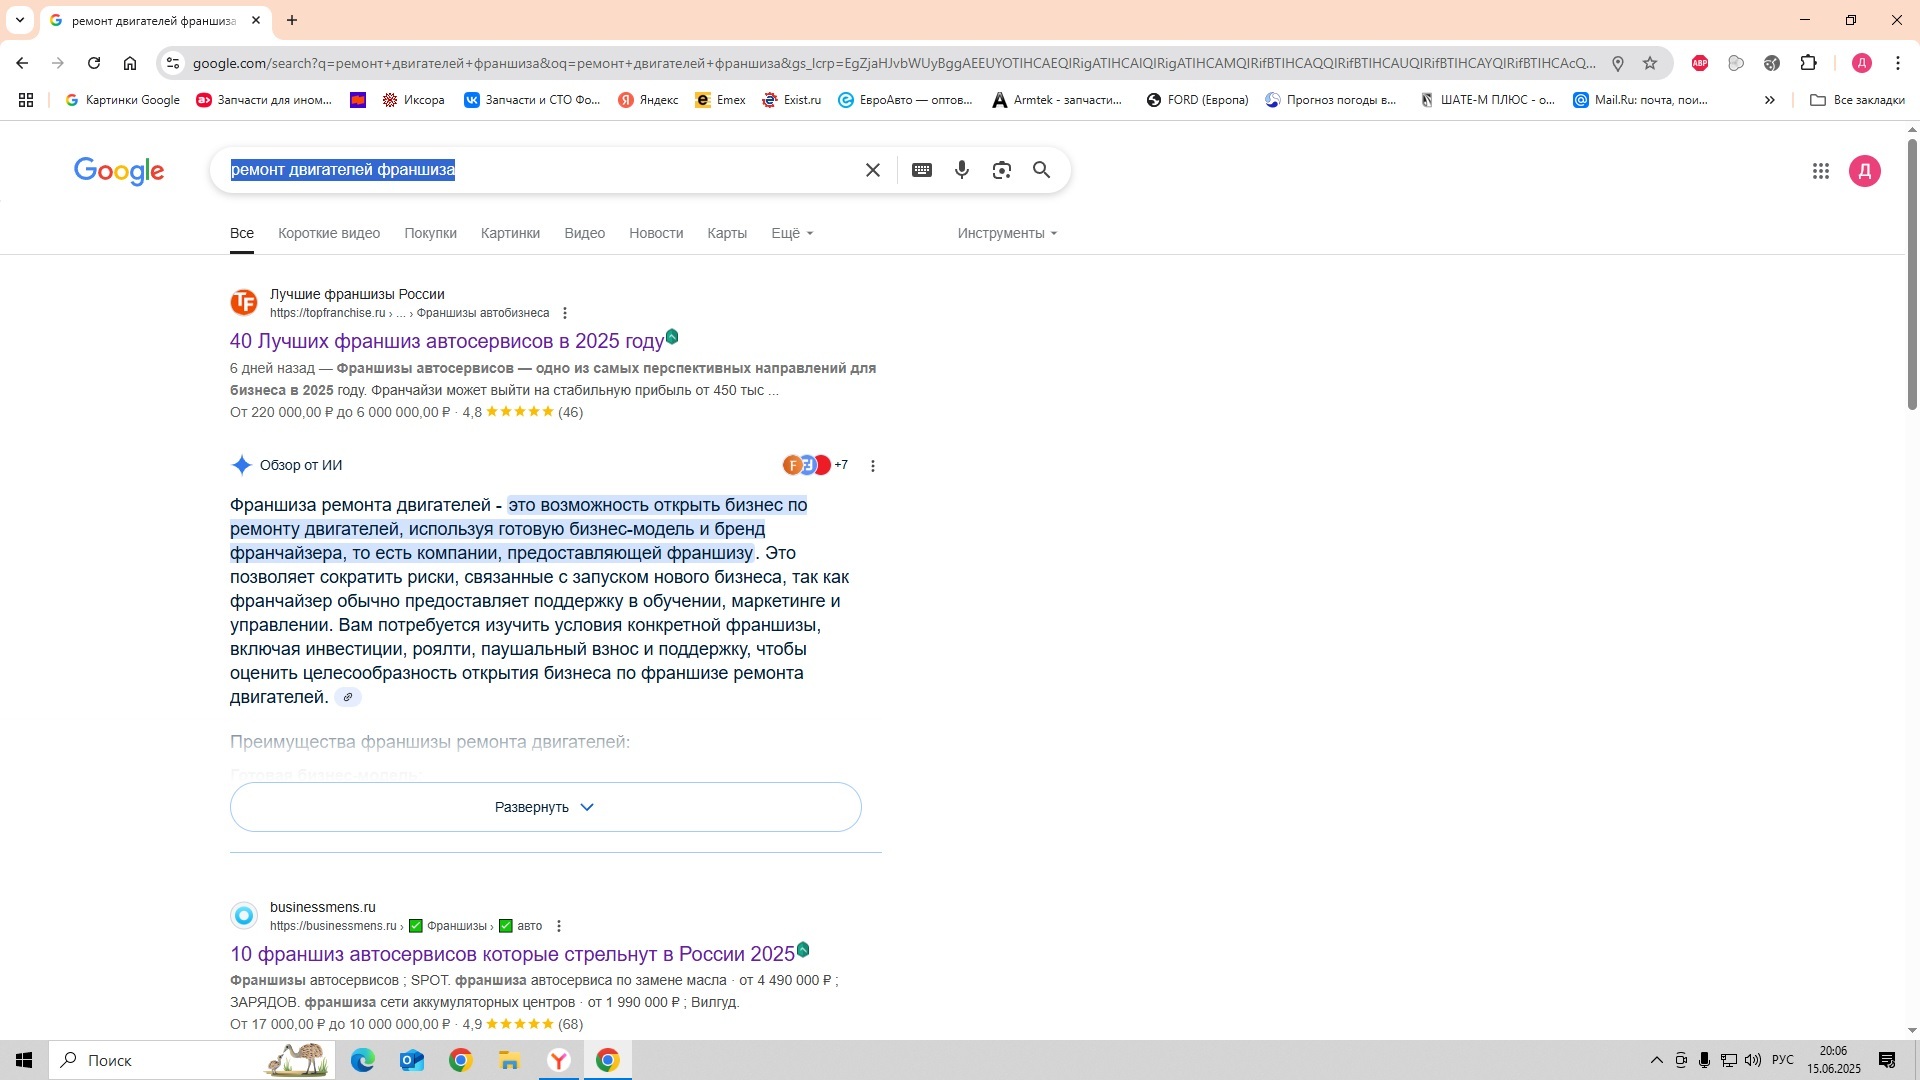1920x1080 pixels.
Task: Search by image with Google Lens
Action: pyautogui.click(x=1002, y=170)
